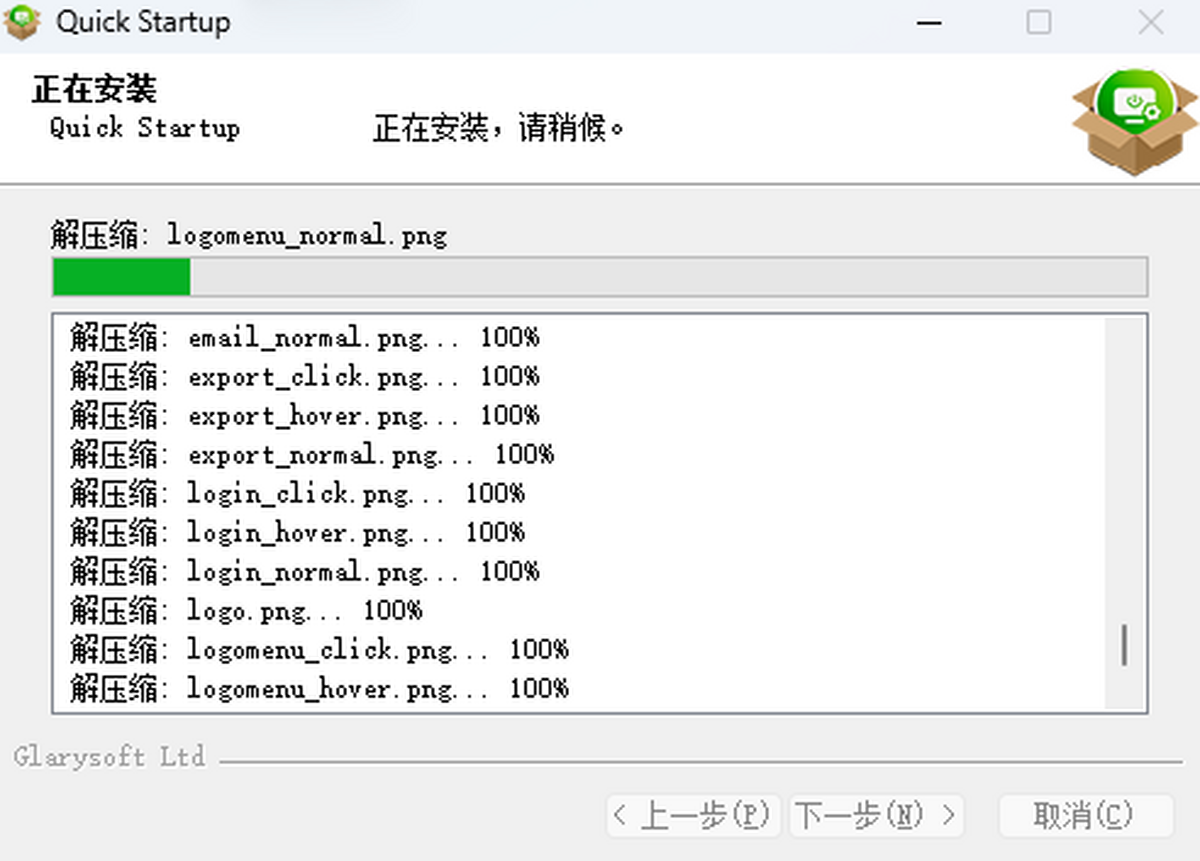
Task: Click the log list scrollbar thumb
Action: (x=1125, y=645)
